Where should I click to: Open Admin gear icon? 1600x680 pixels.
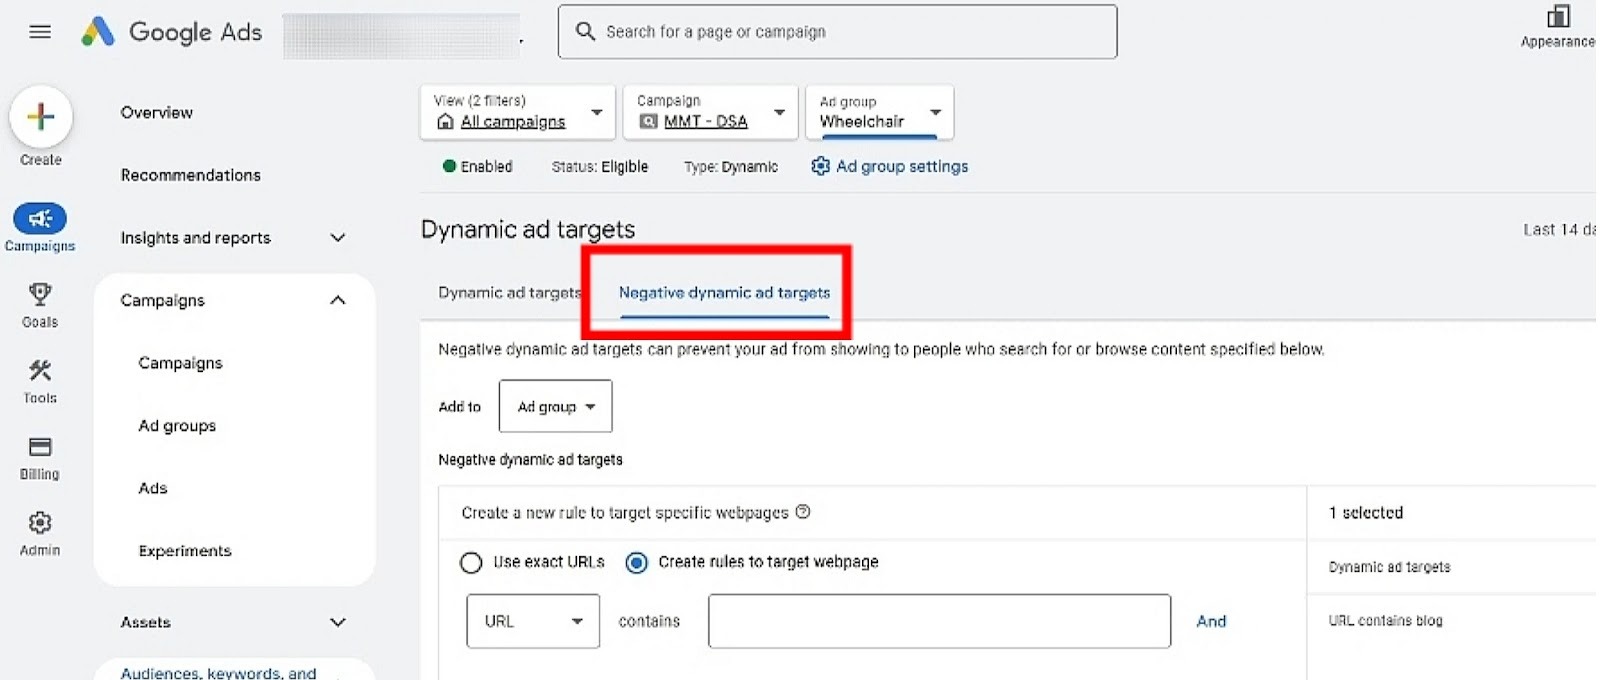pos(40,523)
